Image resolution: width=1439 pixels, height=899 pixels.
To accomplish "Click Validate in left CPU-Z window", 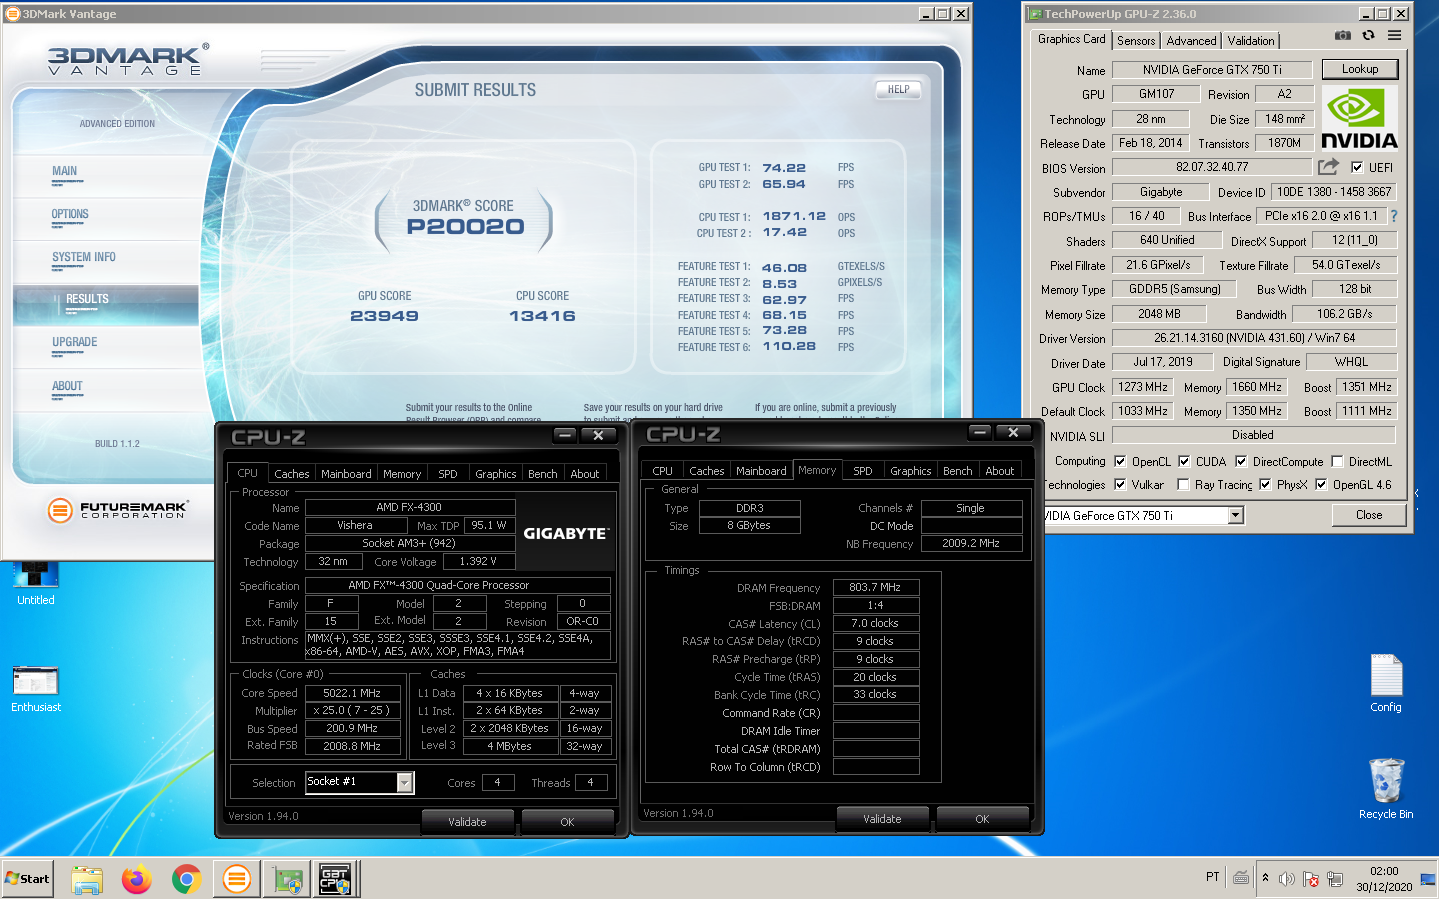I will (x=467, y=822).
